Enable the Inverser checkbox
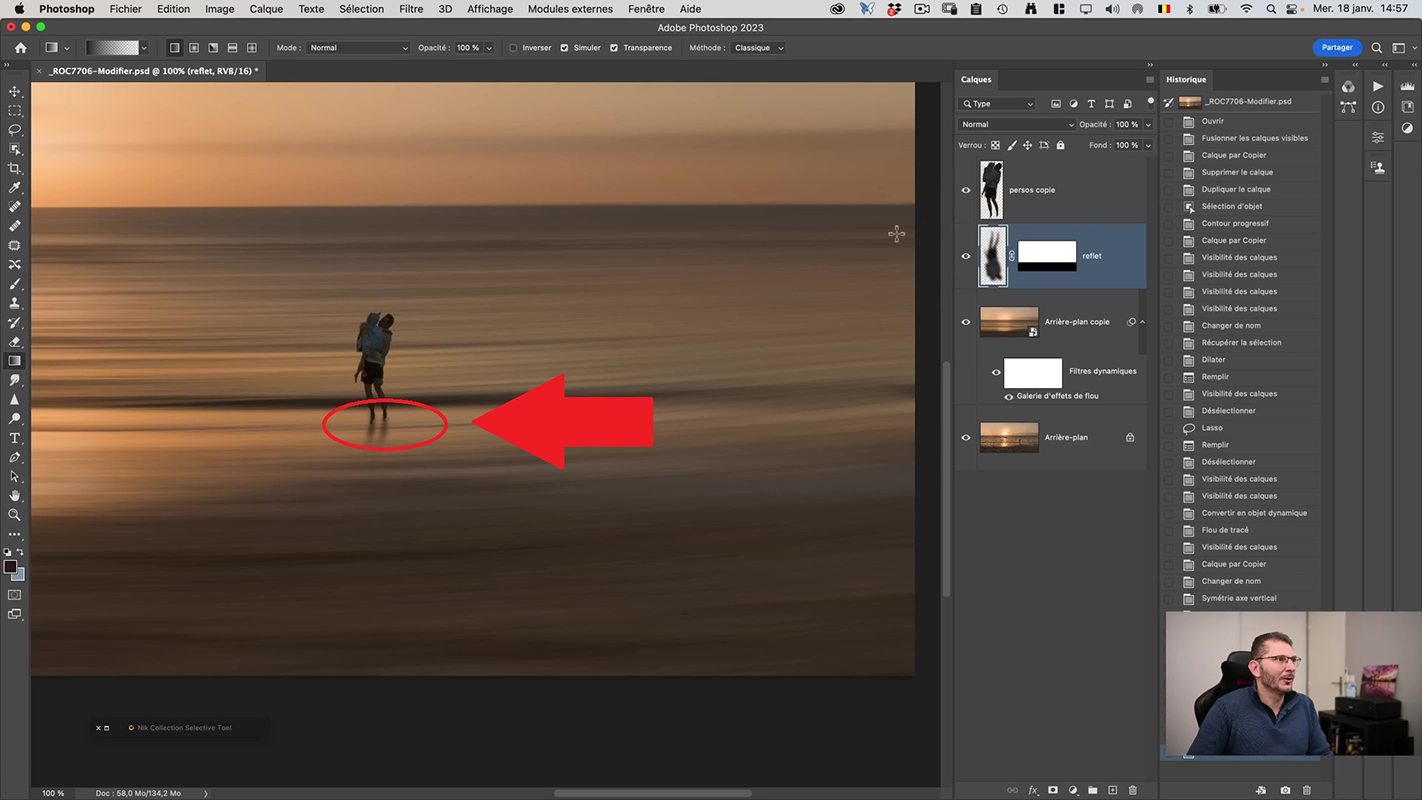Viewport: 1422px width, 800px height. tap(514, 48)
